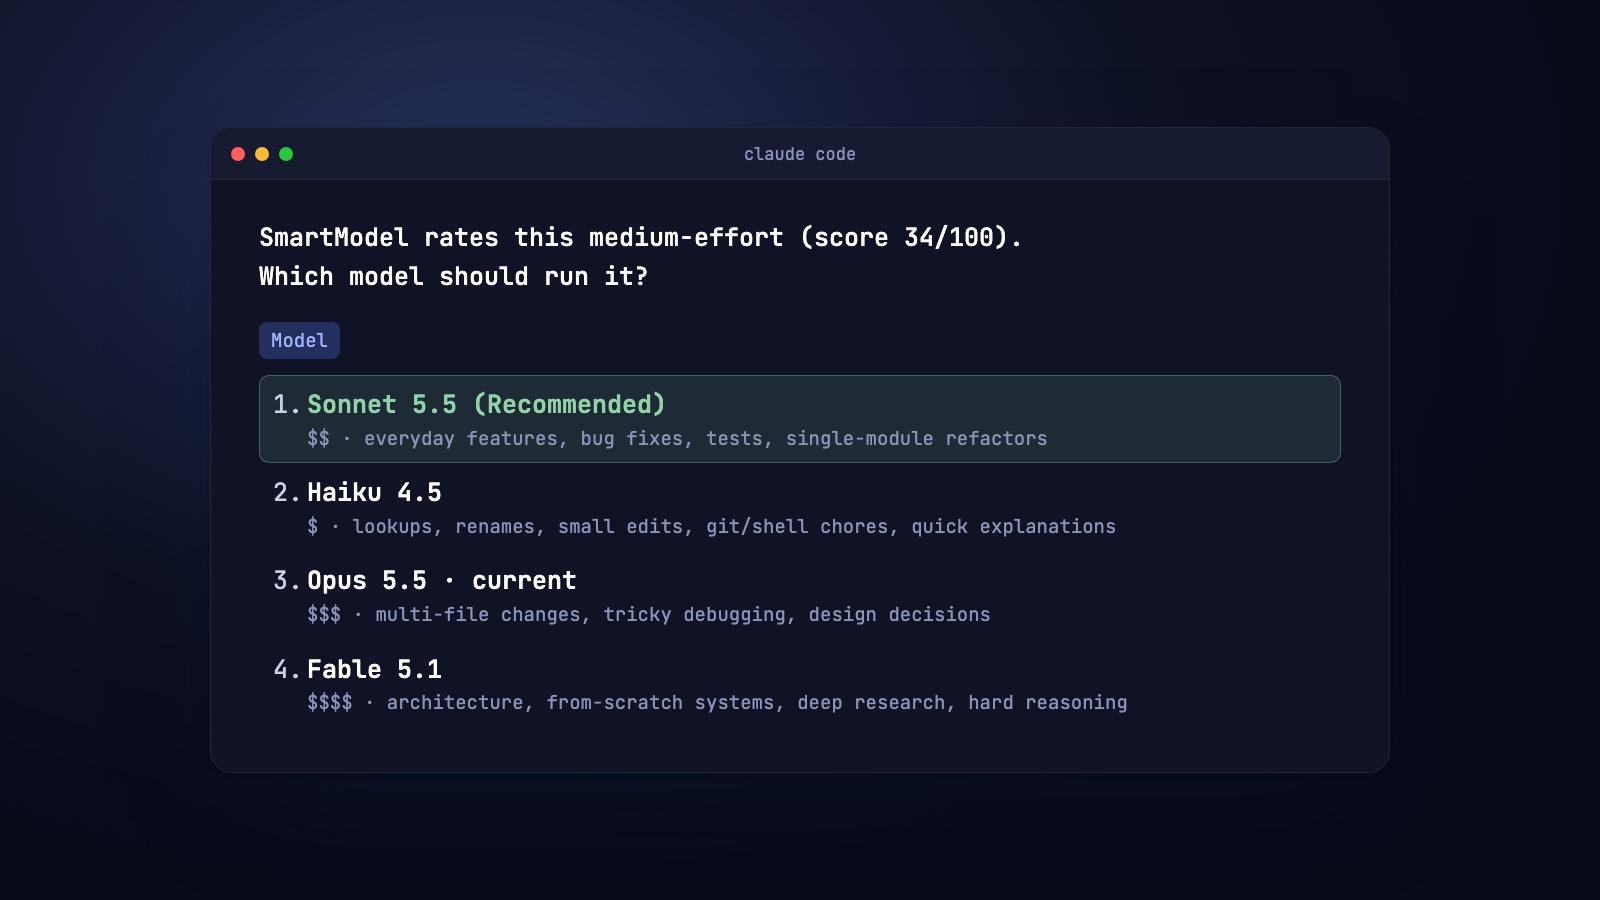Click the "lookups, renames, small edits" description
The image size is (1600, 900).
point(711,526)
